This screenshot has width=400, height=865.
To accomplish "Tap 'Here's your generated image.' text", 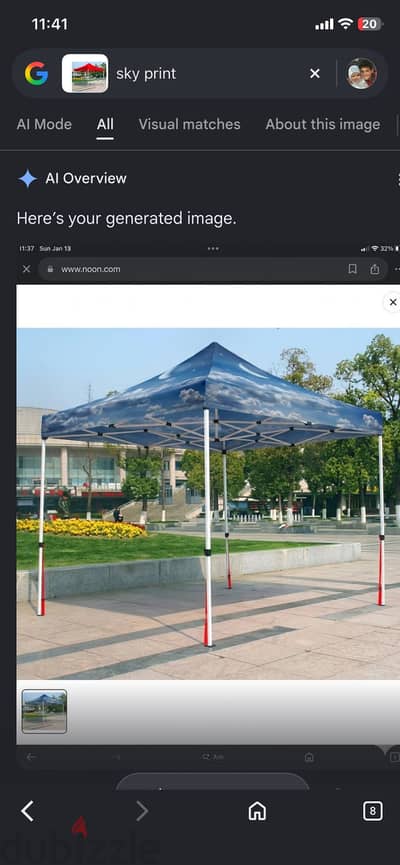I will tap(126, 219).
